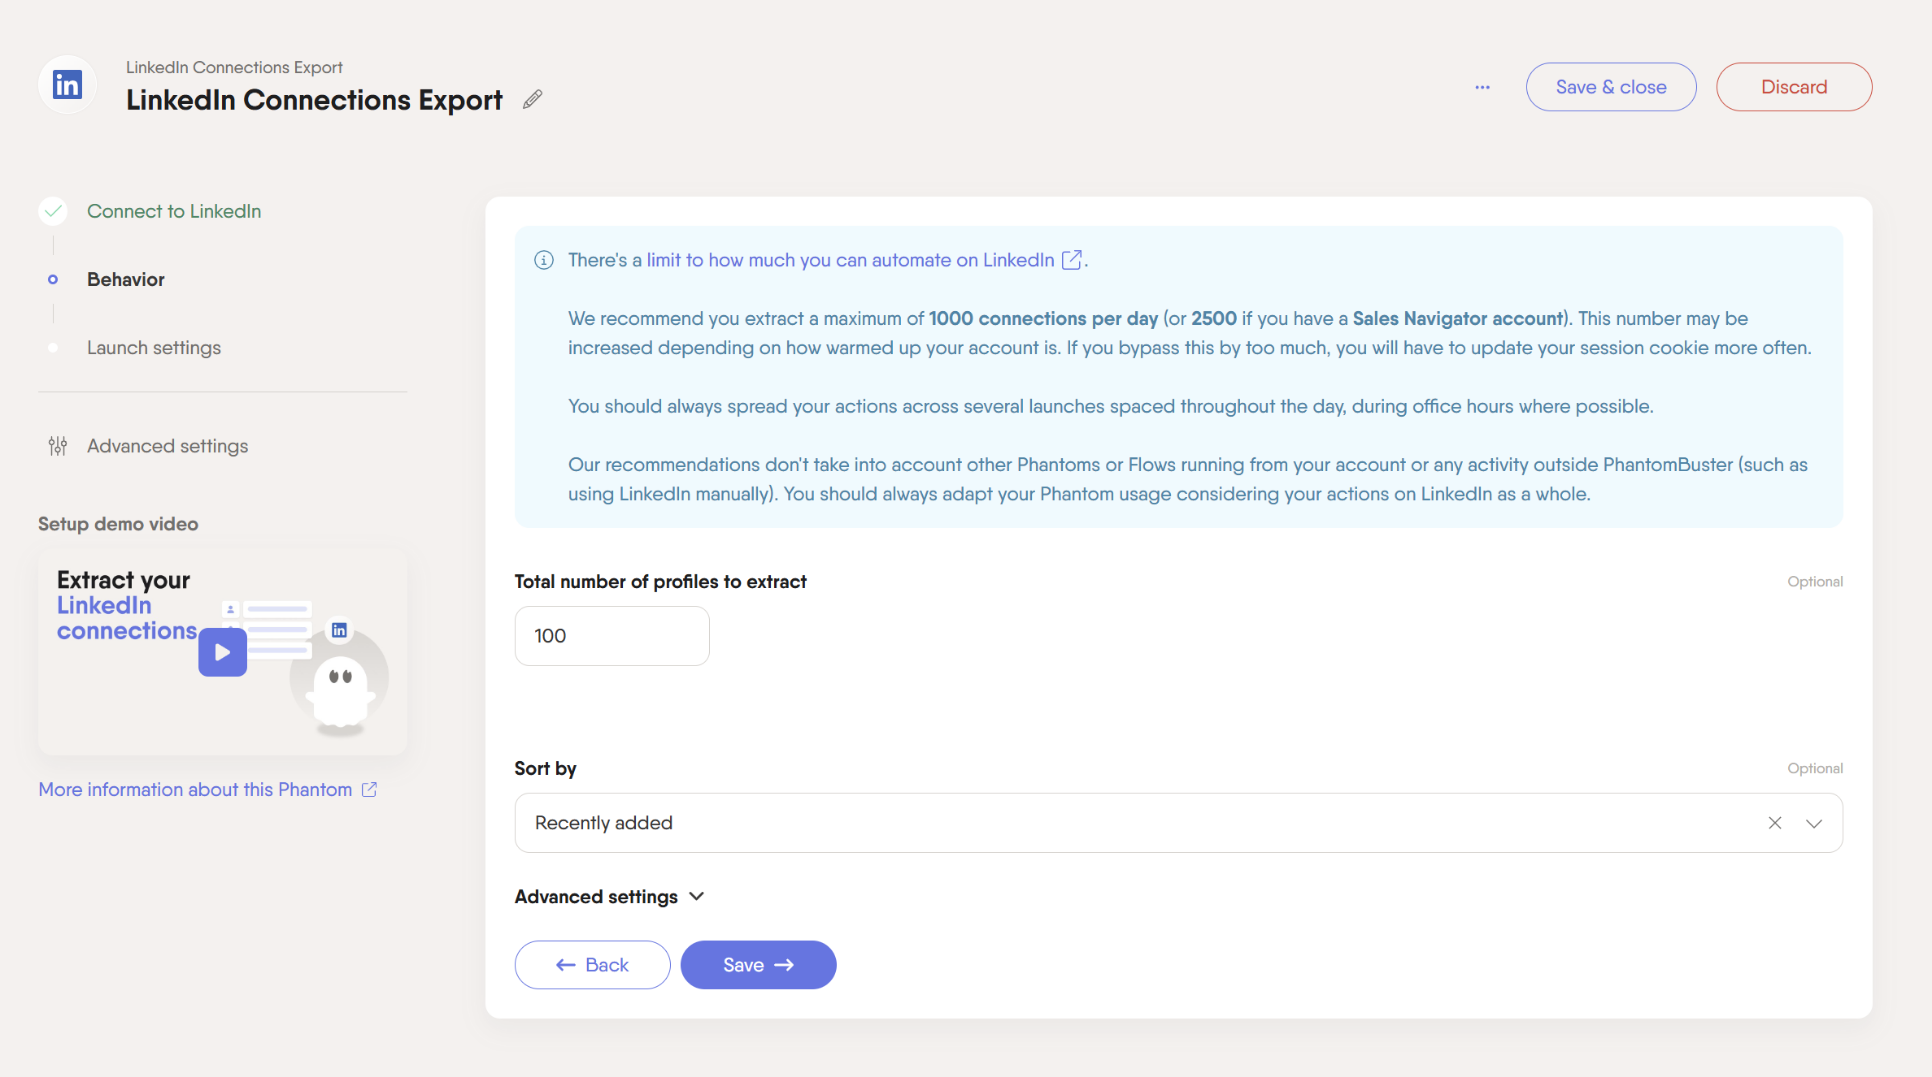Open external link icon beside LinkedIn limit
The width and height of the screenshot is (1932, 1077).
click(x=1072, y=260)
